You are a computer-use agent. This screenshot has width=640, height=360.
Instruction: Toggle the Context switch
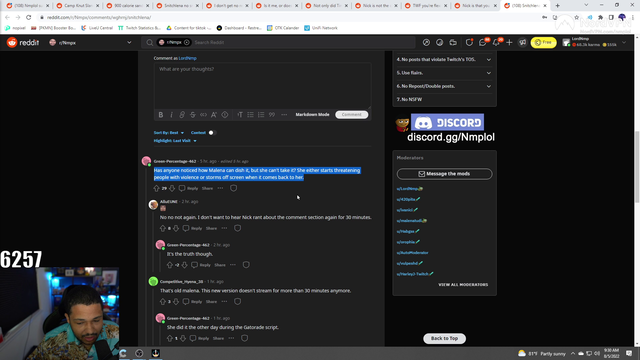pos(212,133)
